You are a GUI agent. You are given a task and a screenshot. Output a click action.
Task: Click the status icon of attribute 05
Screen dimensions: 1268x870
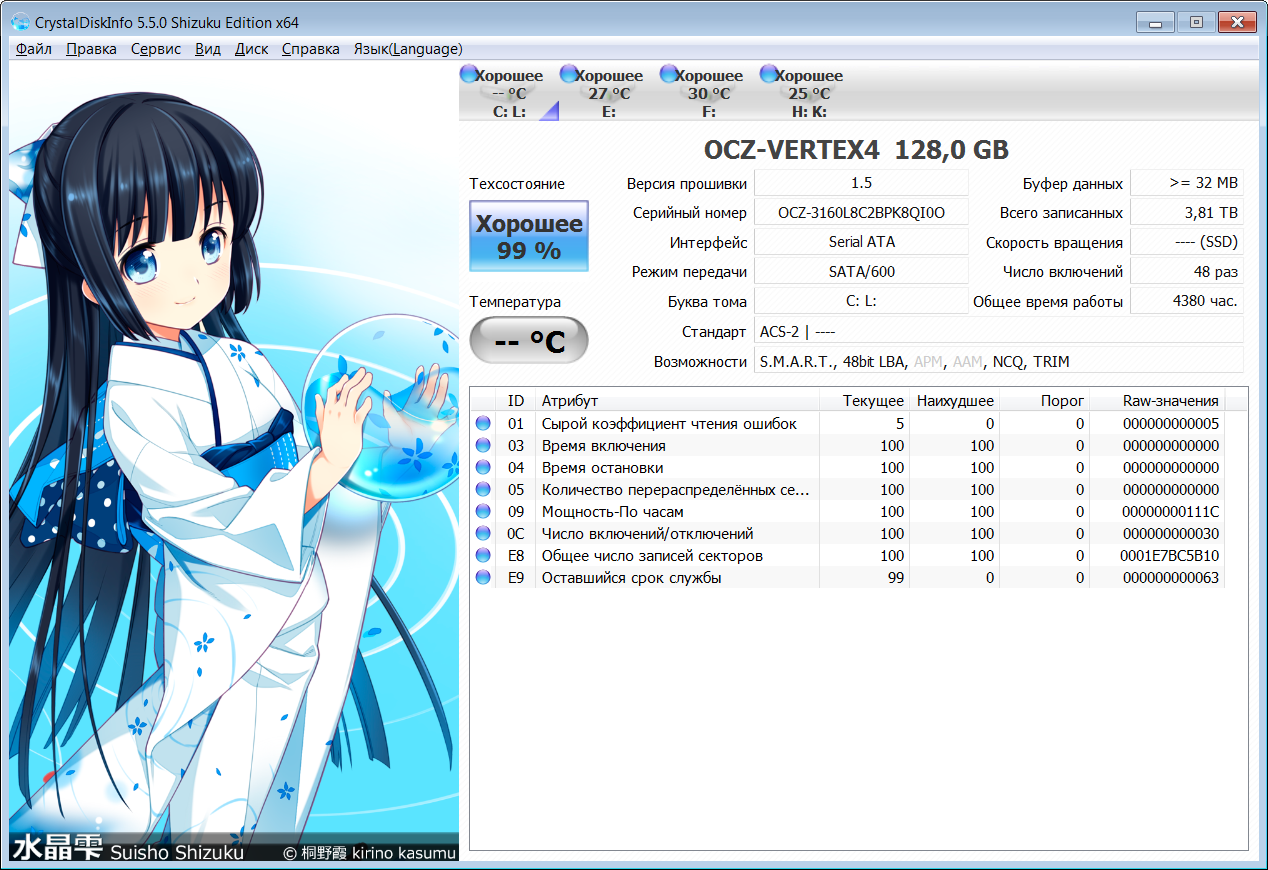click(483, 490)
